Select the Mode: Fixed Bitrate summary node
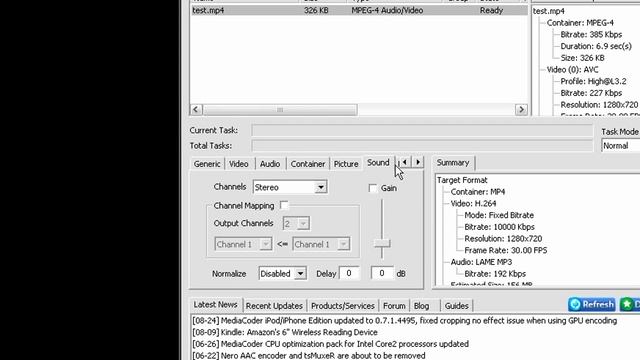The image size is (640, 360). (499, 215)
